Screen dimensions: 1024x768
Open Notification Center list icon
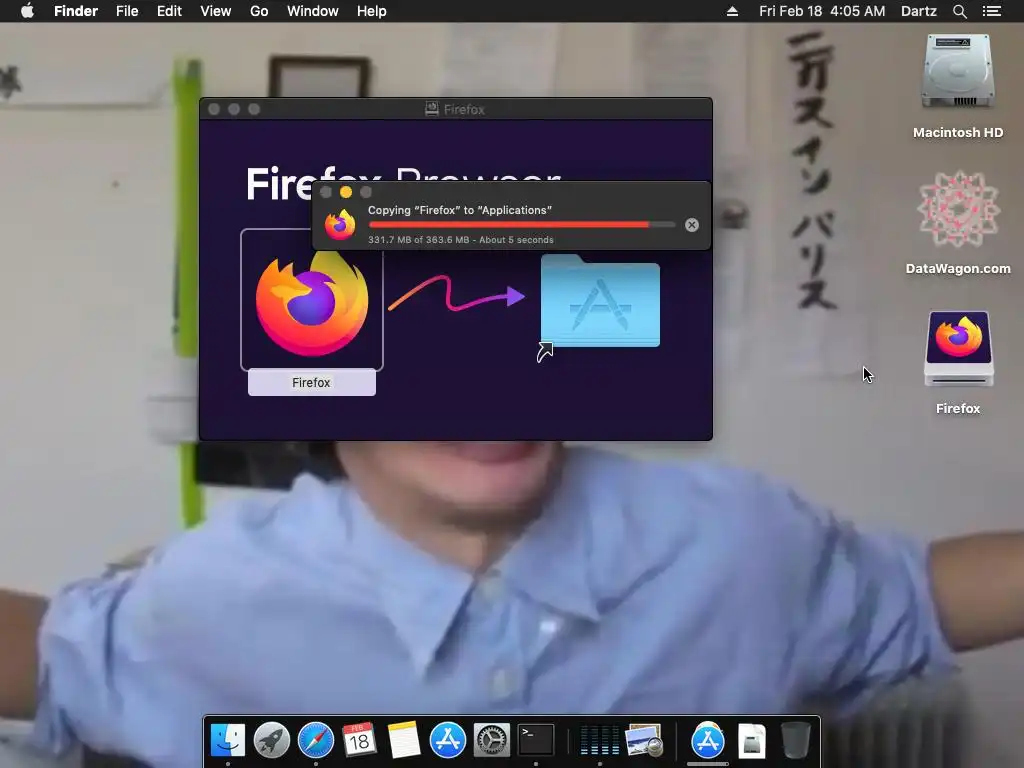(991, 11)
